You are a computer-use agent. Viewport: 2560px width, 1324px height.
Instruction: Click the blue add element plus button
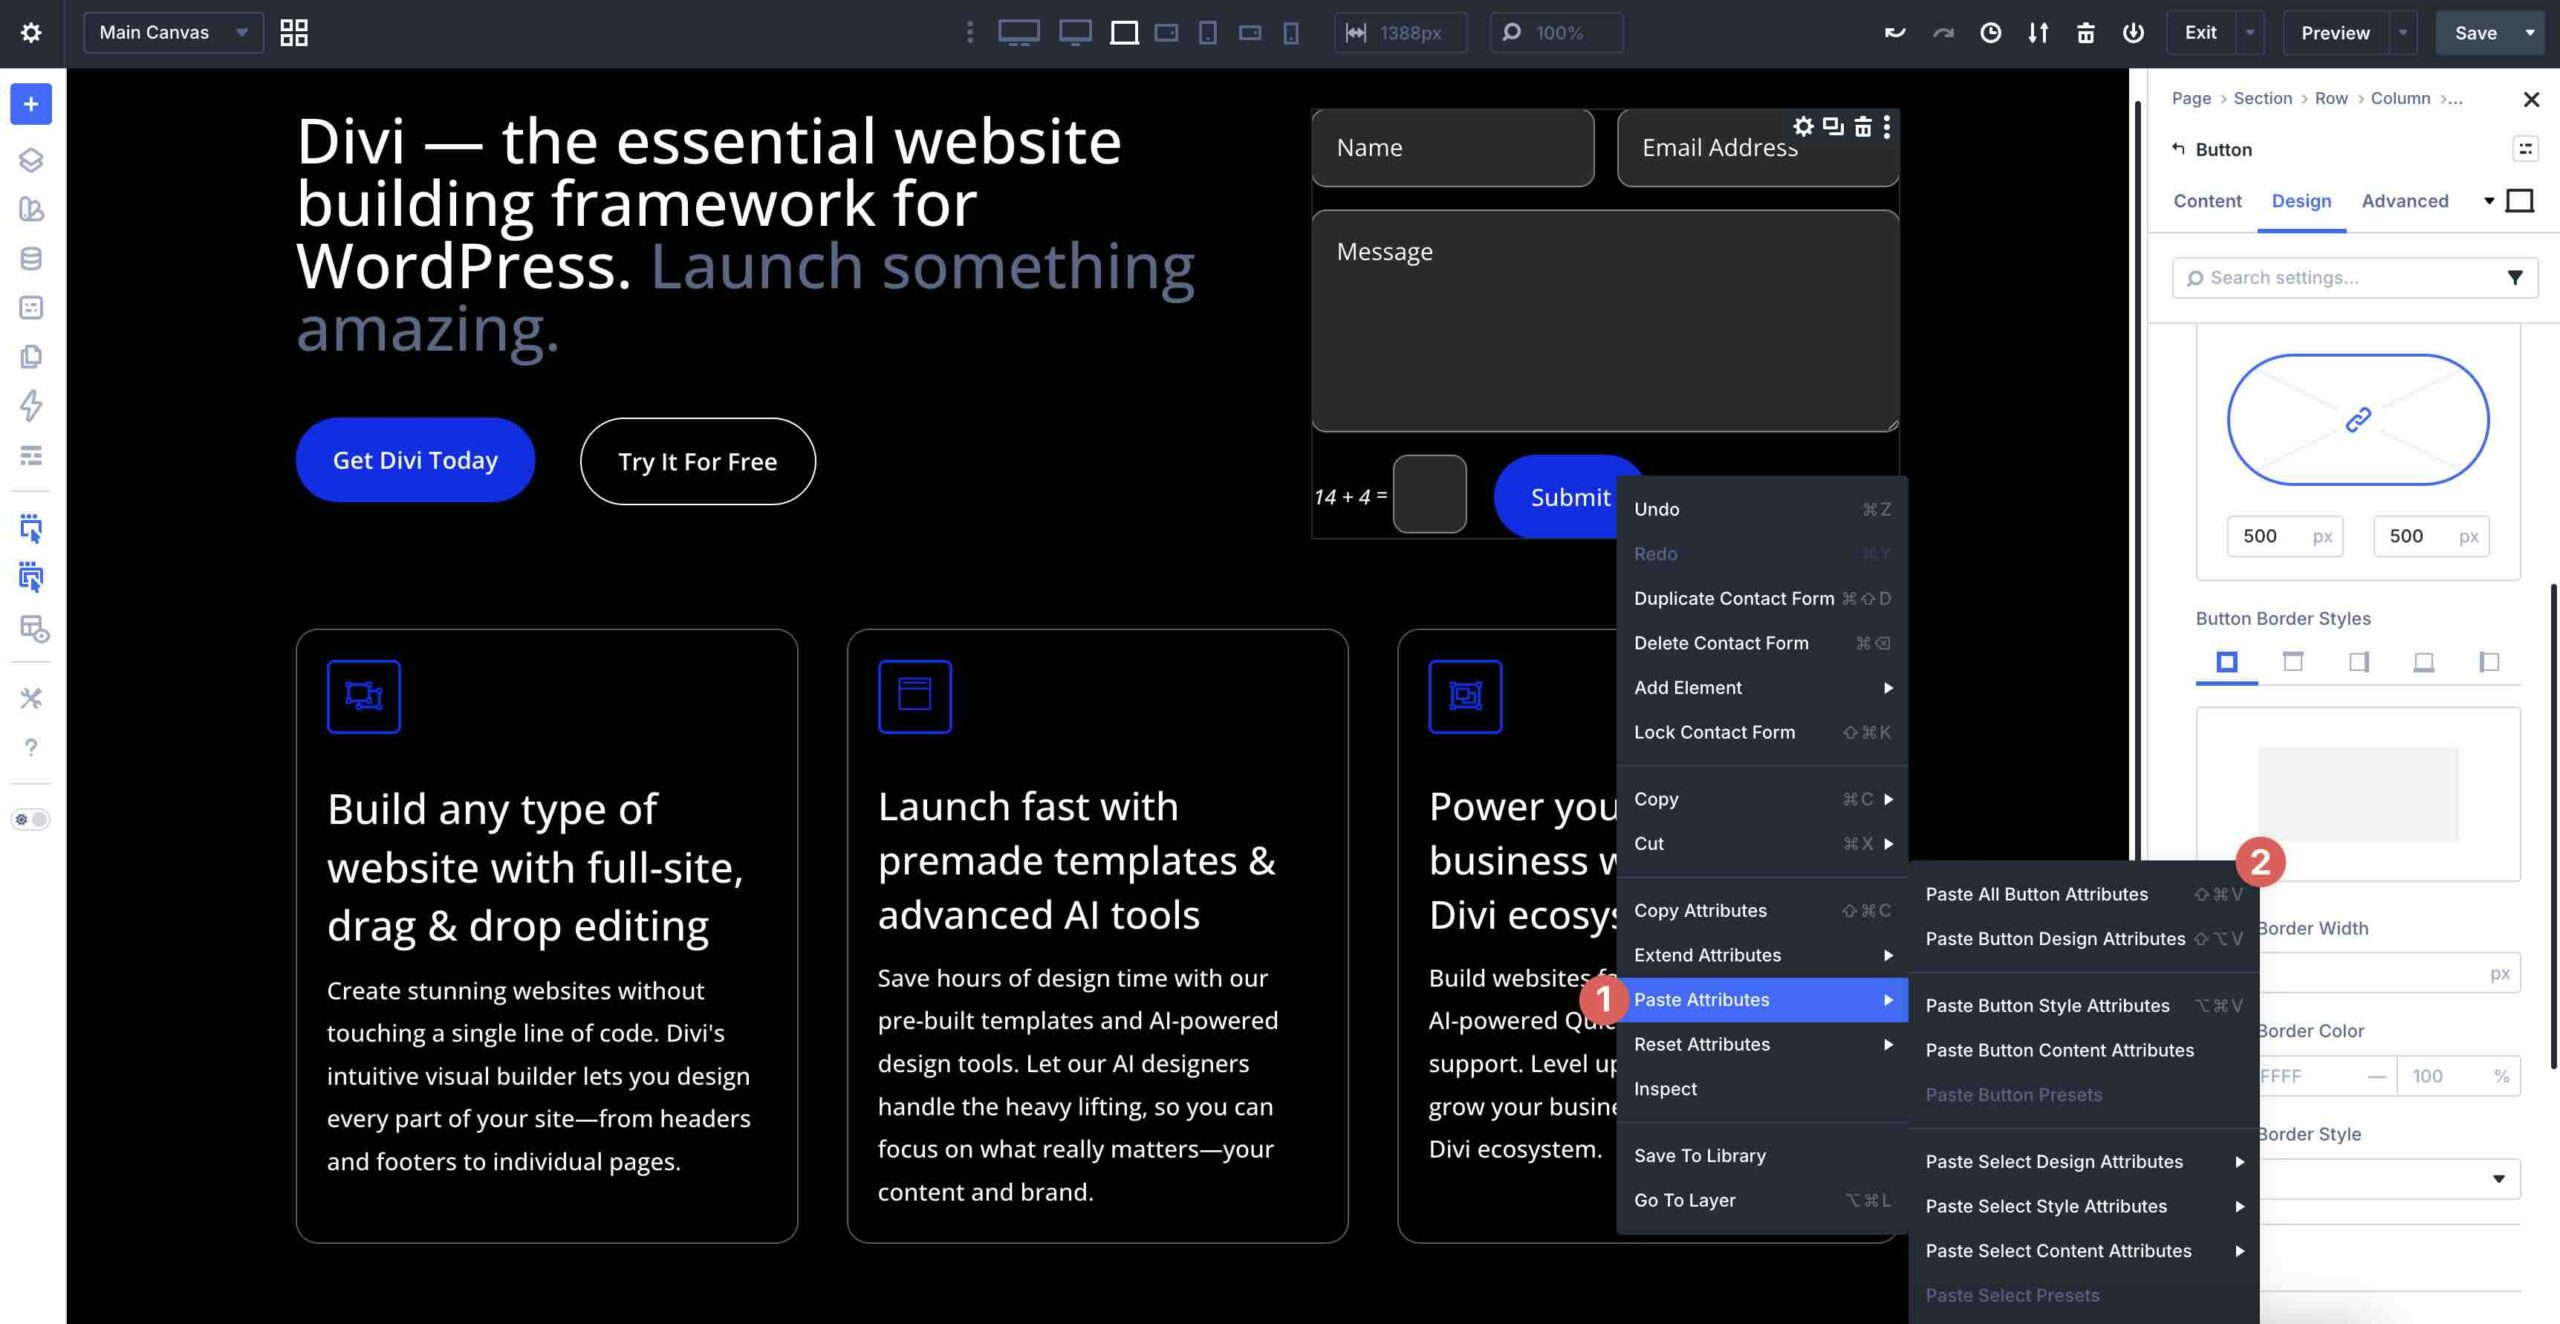click(x=31, y=104)
